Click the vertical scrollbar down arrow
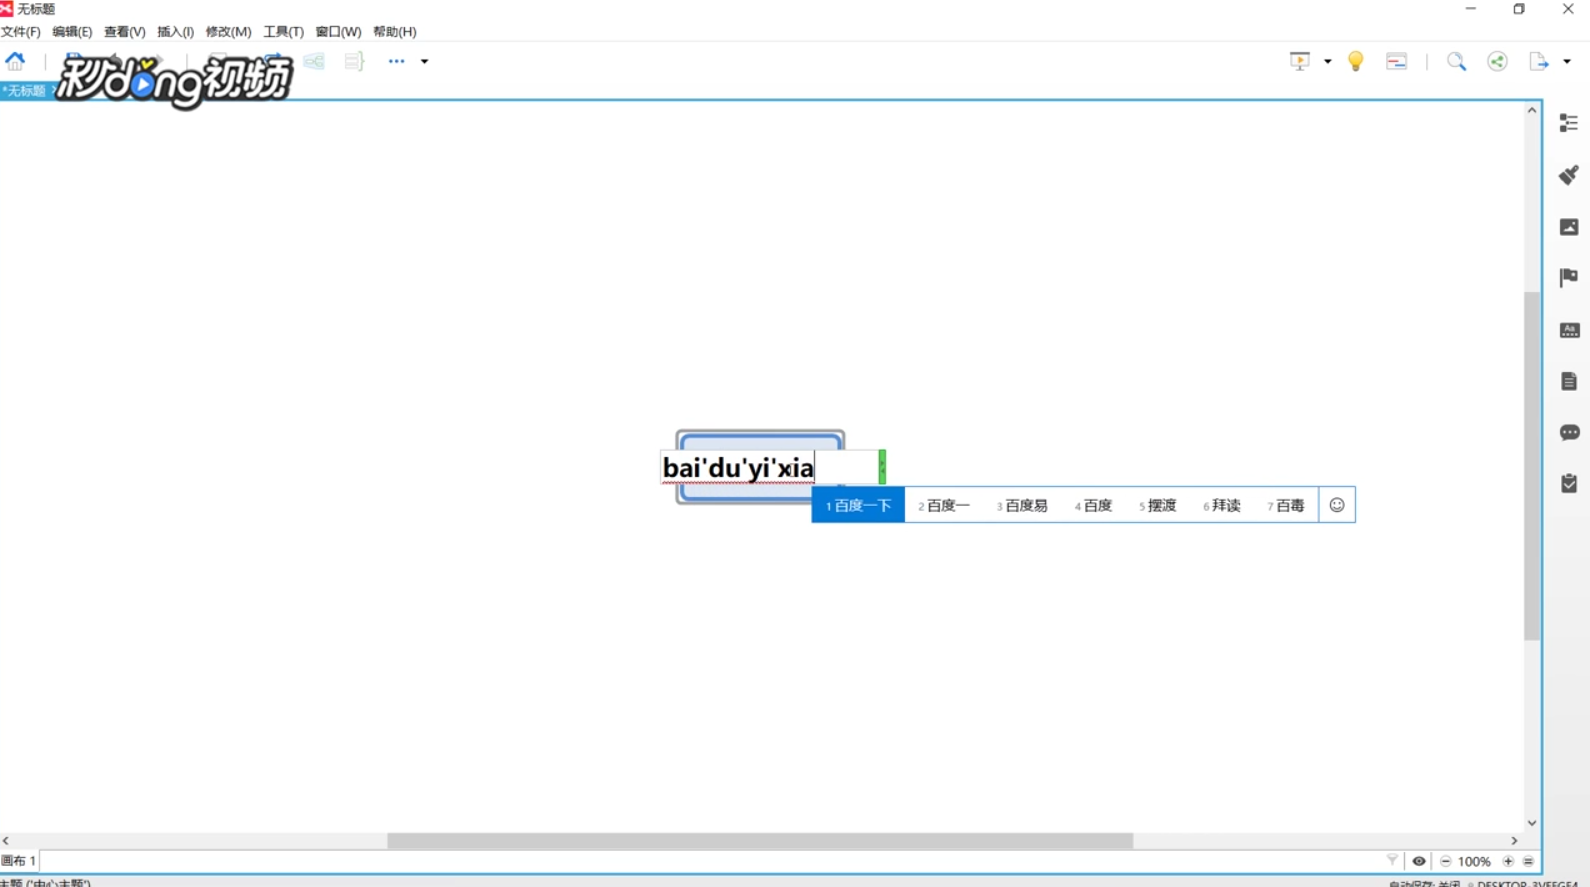The height and width of the screenshot is (887, 1590). click(1532, 823)
